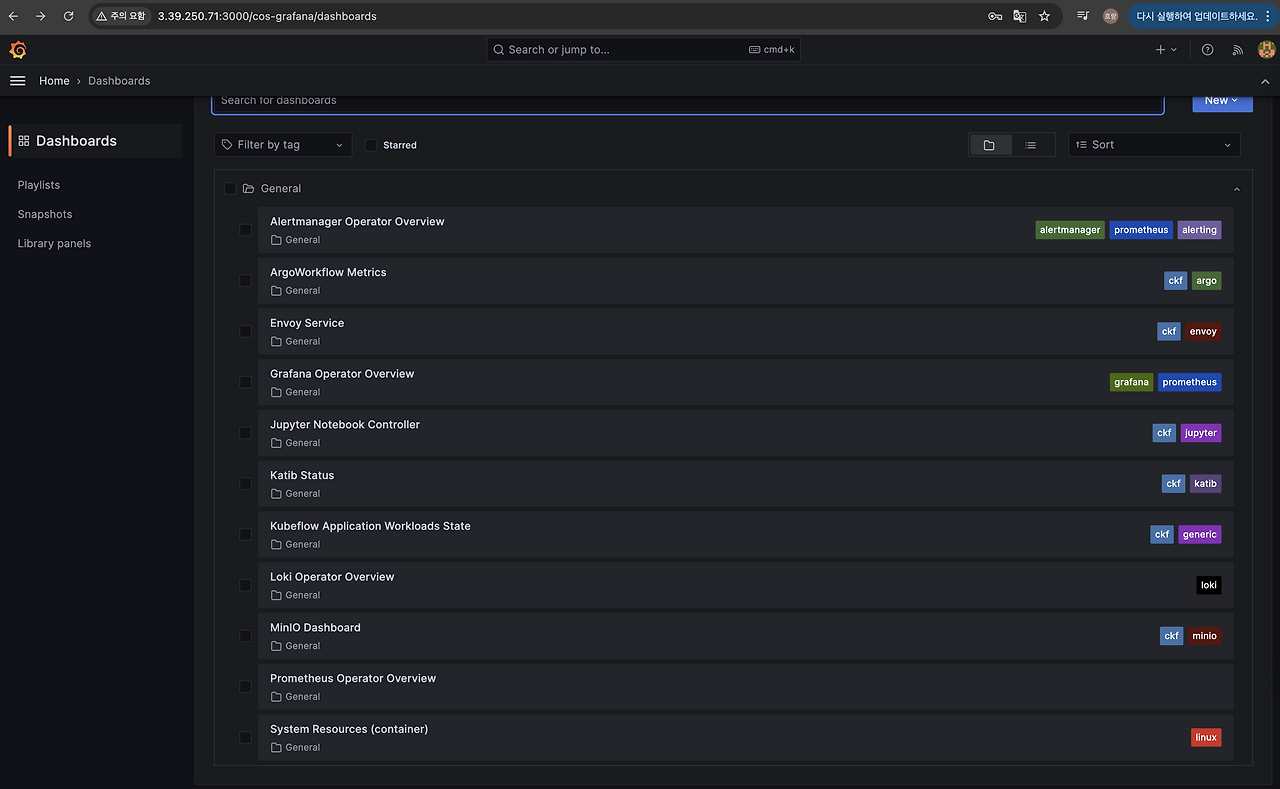Open the password key icon
1280x789 pixels.
(995, 16)
